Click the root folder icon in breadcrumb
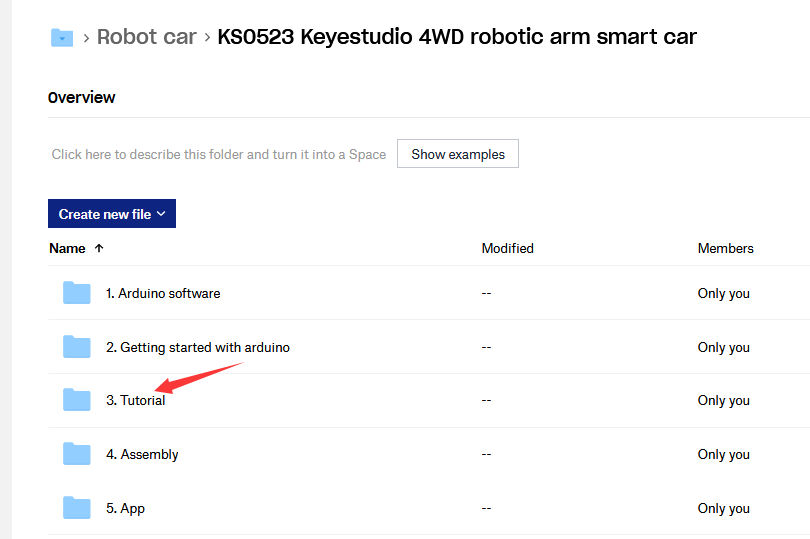This screenshot has height=539, width=810. pyautogui.click(x=62, y=38)
